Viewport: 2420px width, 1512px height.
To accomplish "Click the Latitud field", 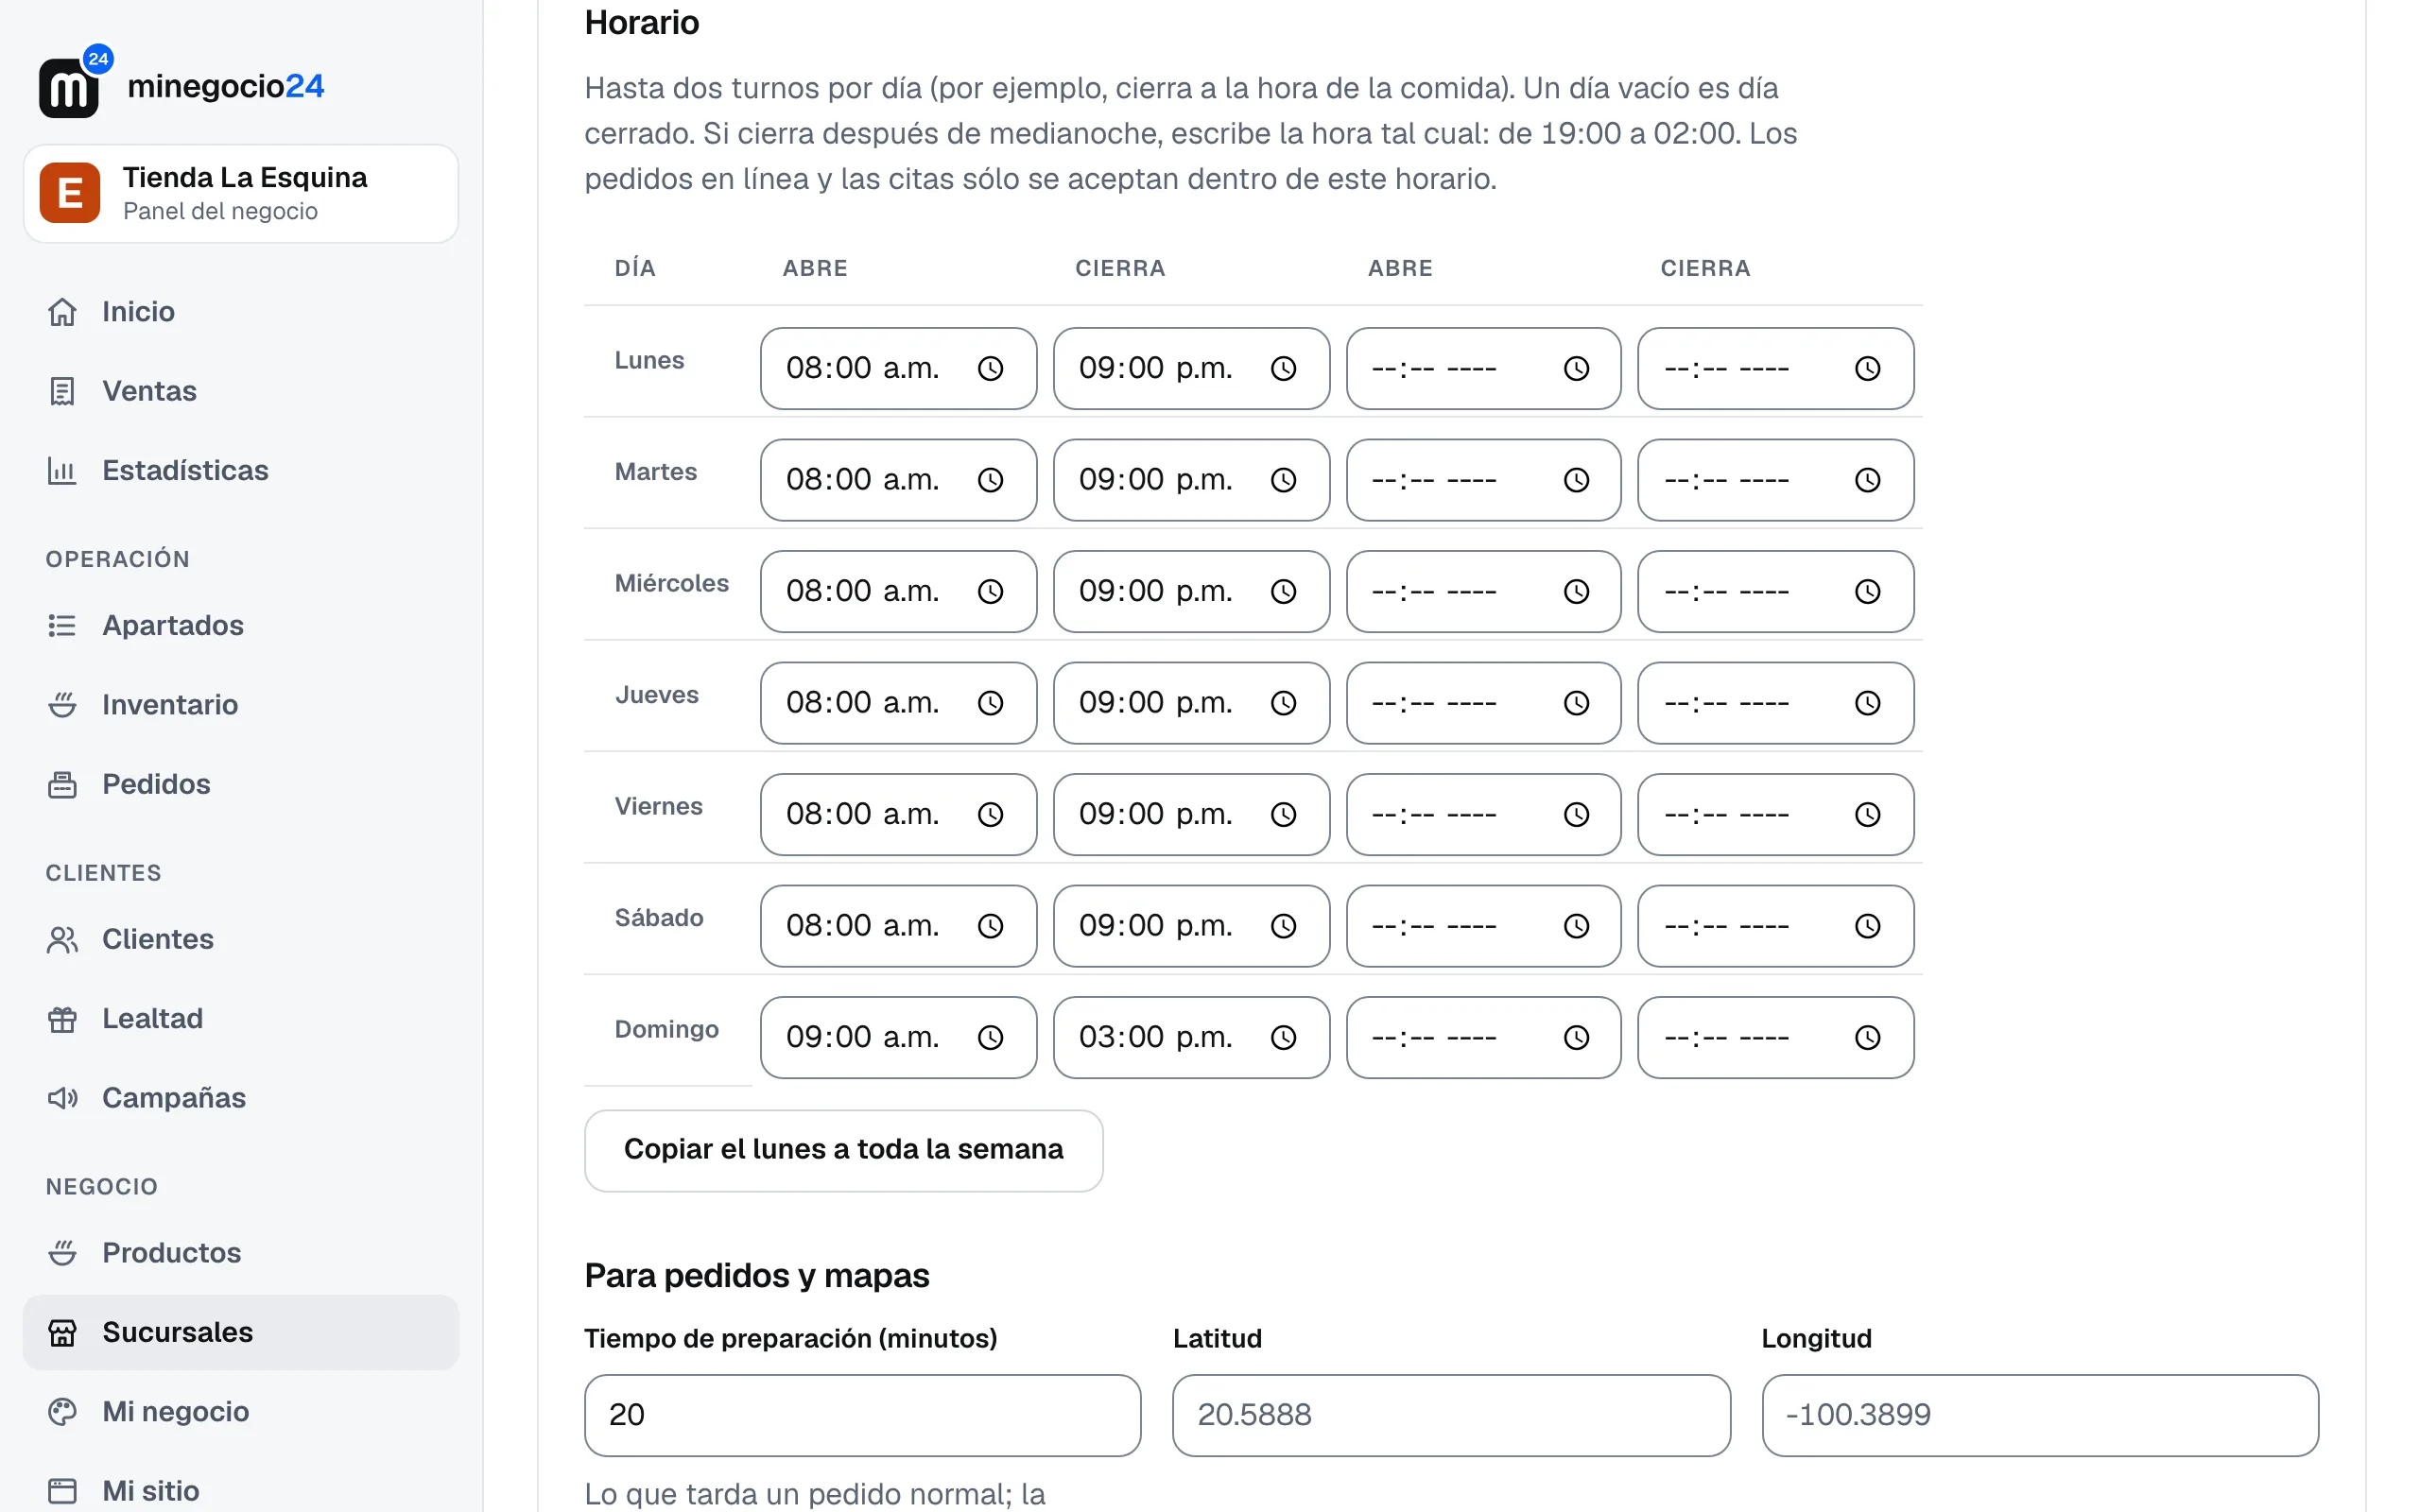I will [1451, 1415].
